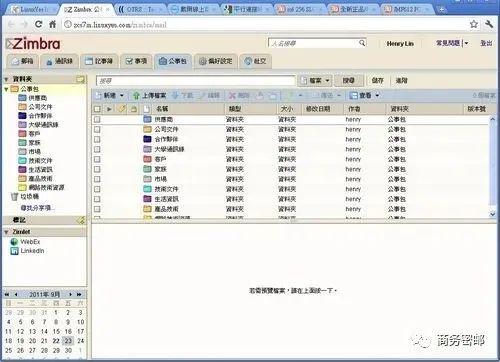Open the 垃圾桶 trash folder
Viewport: 500px width, 362px height.
pos(25,197)
